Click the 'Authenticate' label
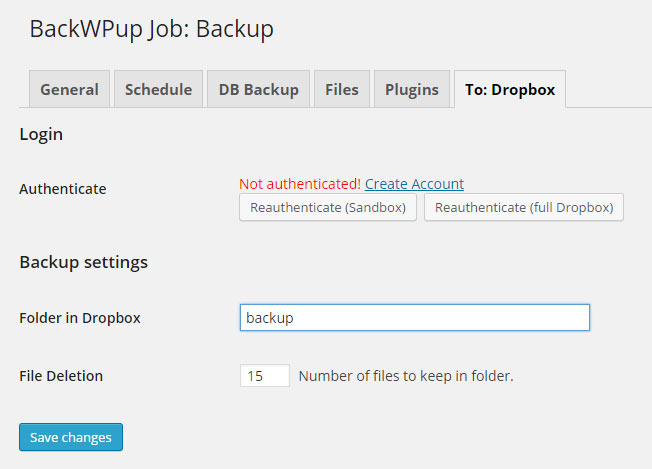The image size is (652, 469). point(63,189)
